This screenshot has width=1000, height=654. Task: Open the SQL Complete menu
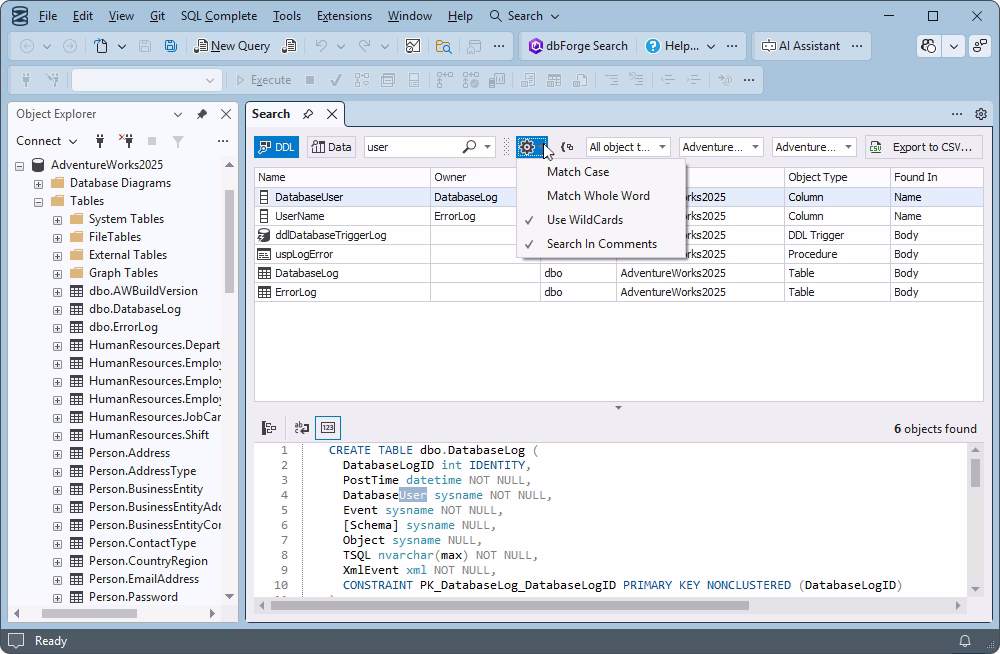pos(219,15)
